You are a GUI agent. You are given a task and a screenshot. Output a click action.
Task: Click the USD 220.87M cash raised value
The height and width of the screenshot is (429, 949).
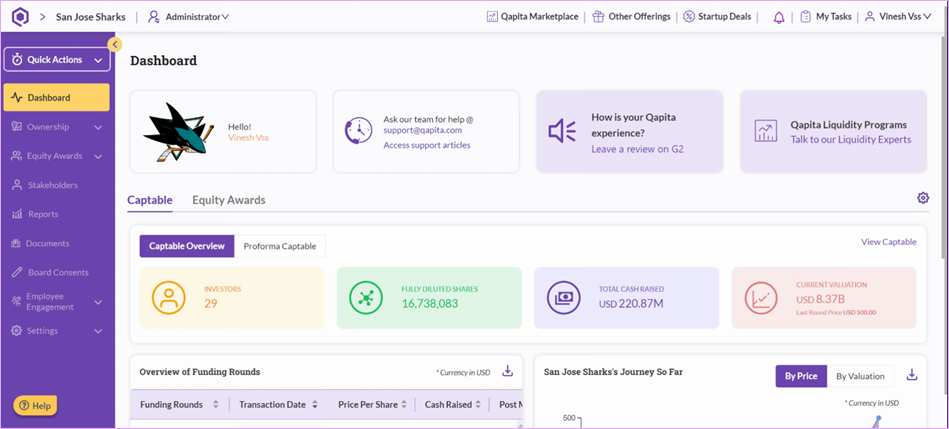click(631, 303)
